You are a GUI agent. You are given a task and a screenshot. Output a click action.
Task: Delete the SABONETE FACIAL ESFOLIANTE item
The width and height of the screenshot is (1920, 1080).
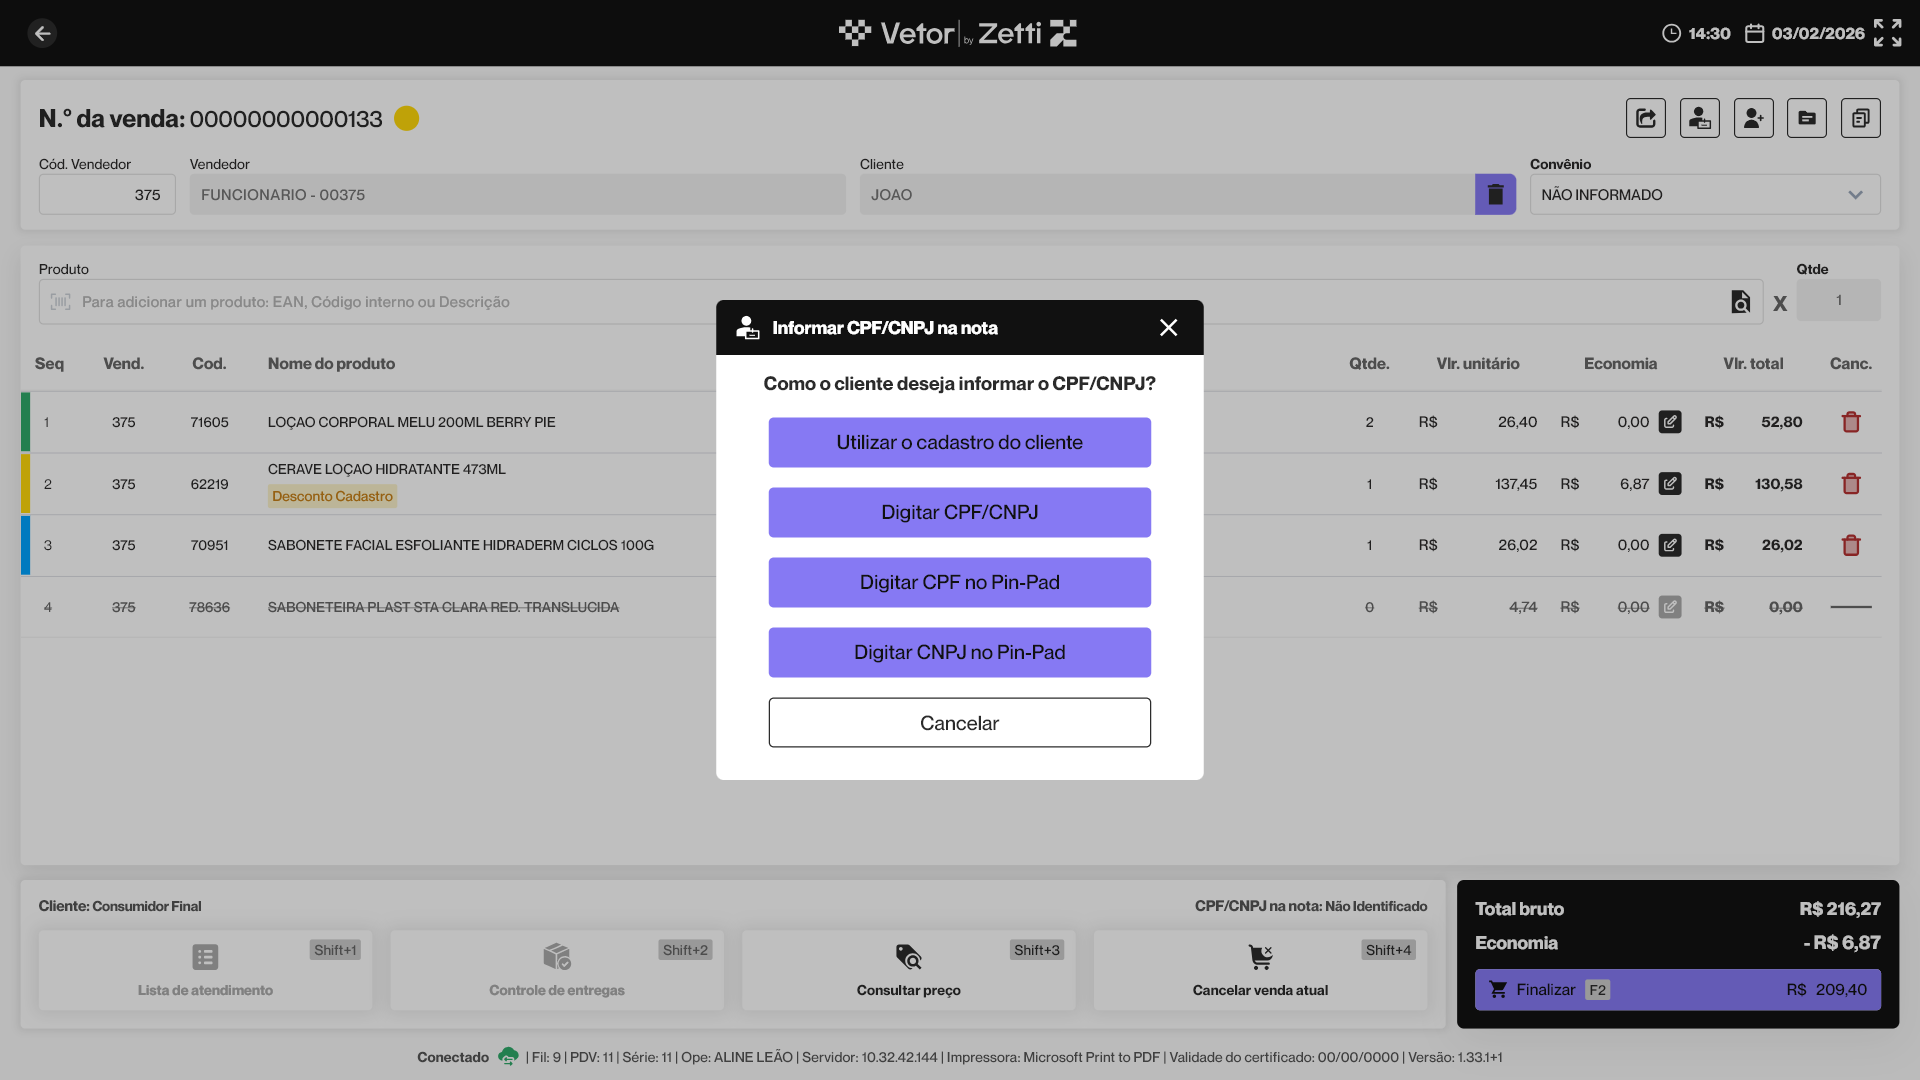(x=1850, y=545)
